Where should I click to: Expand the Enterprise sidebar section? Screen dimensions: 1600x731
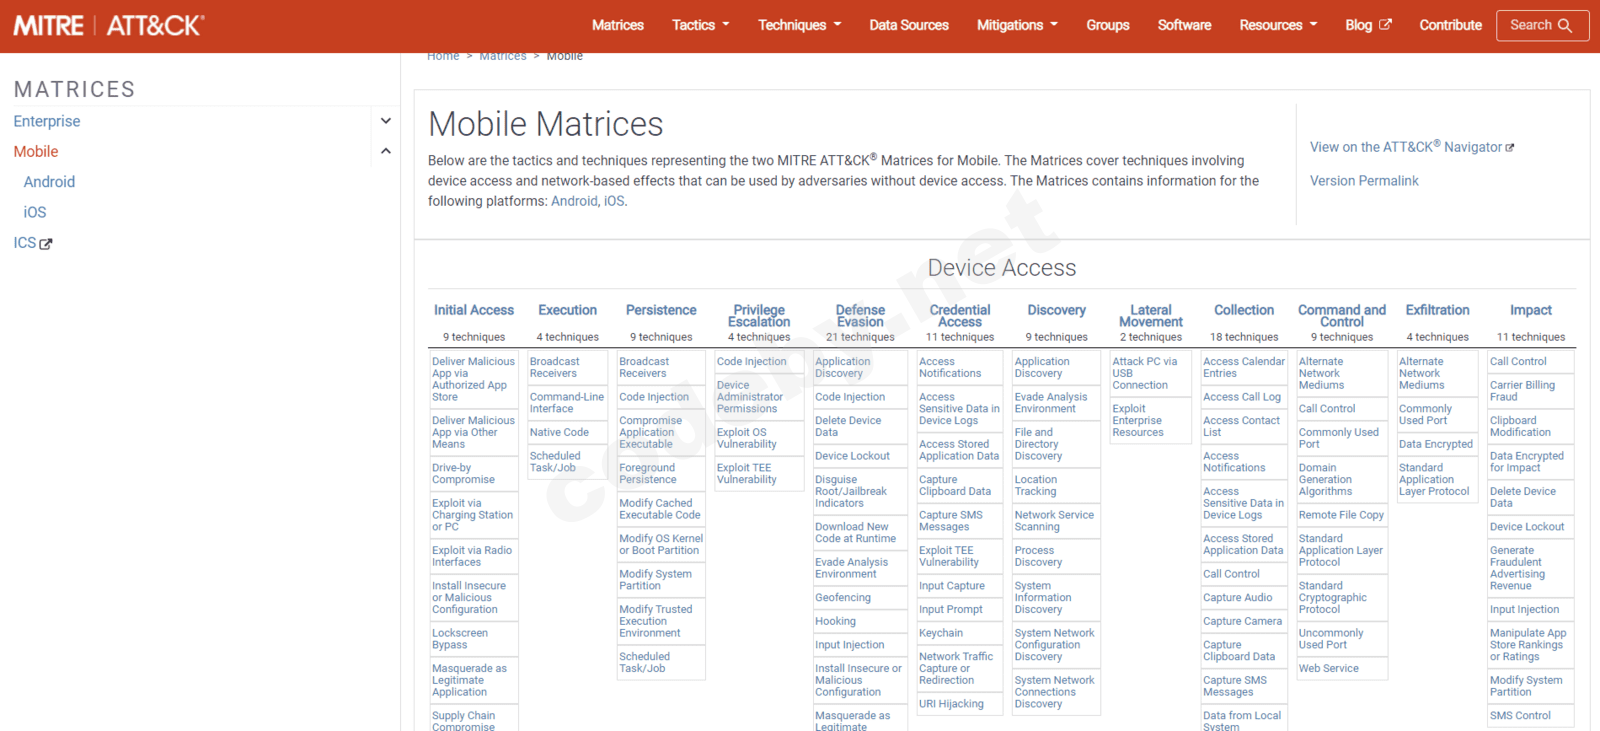(386, 121)
